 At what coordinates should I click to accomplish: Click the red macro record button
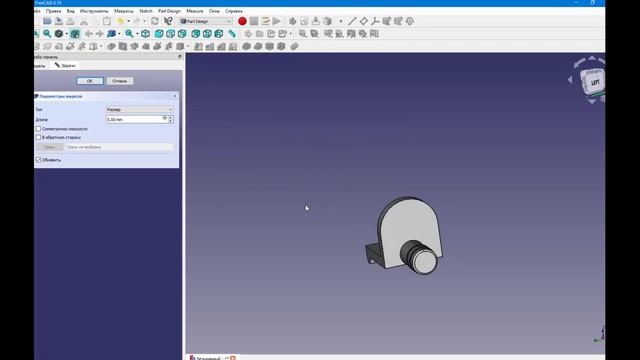pyautogui.click(x=242, y=21)
